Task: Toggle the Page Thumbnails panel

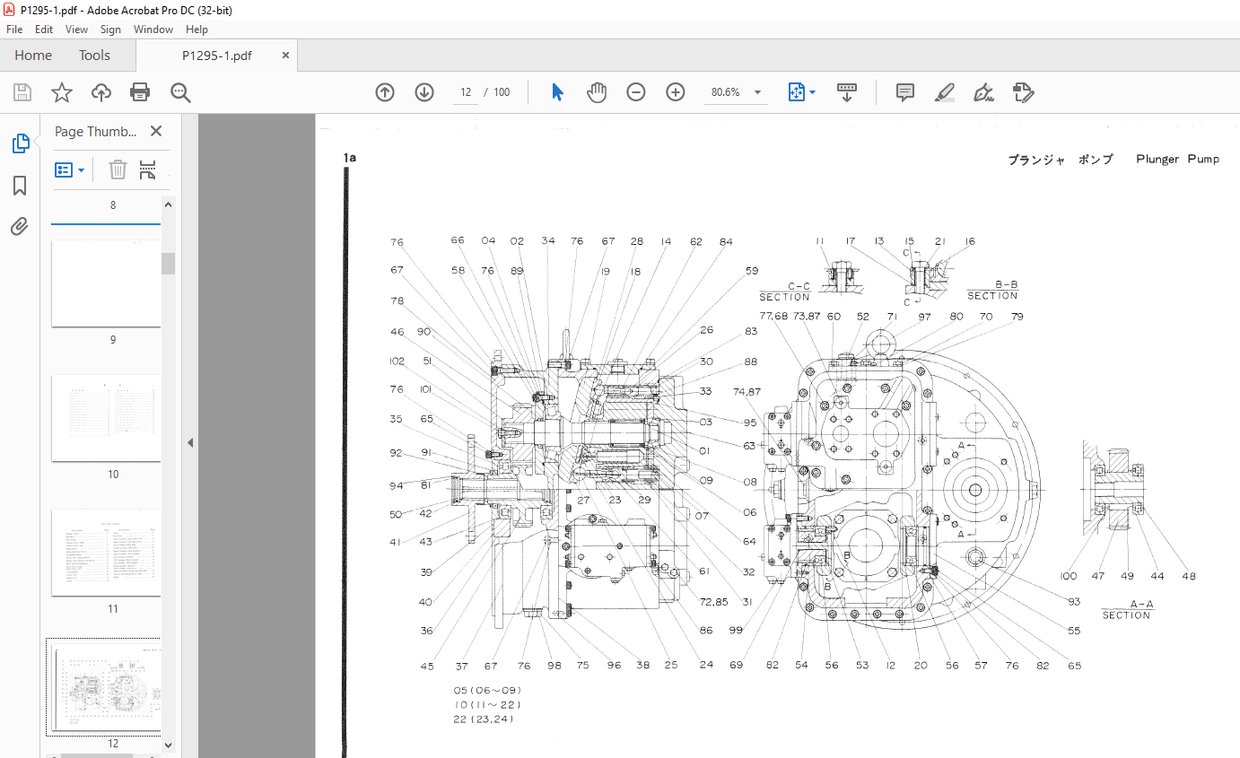Action: 20,143
